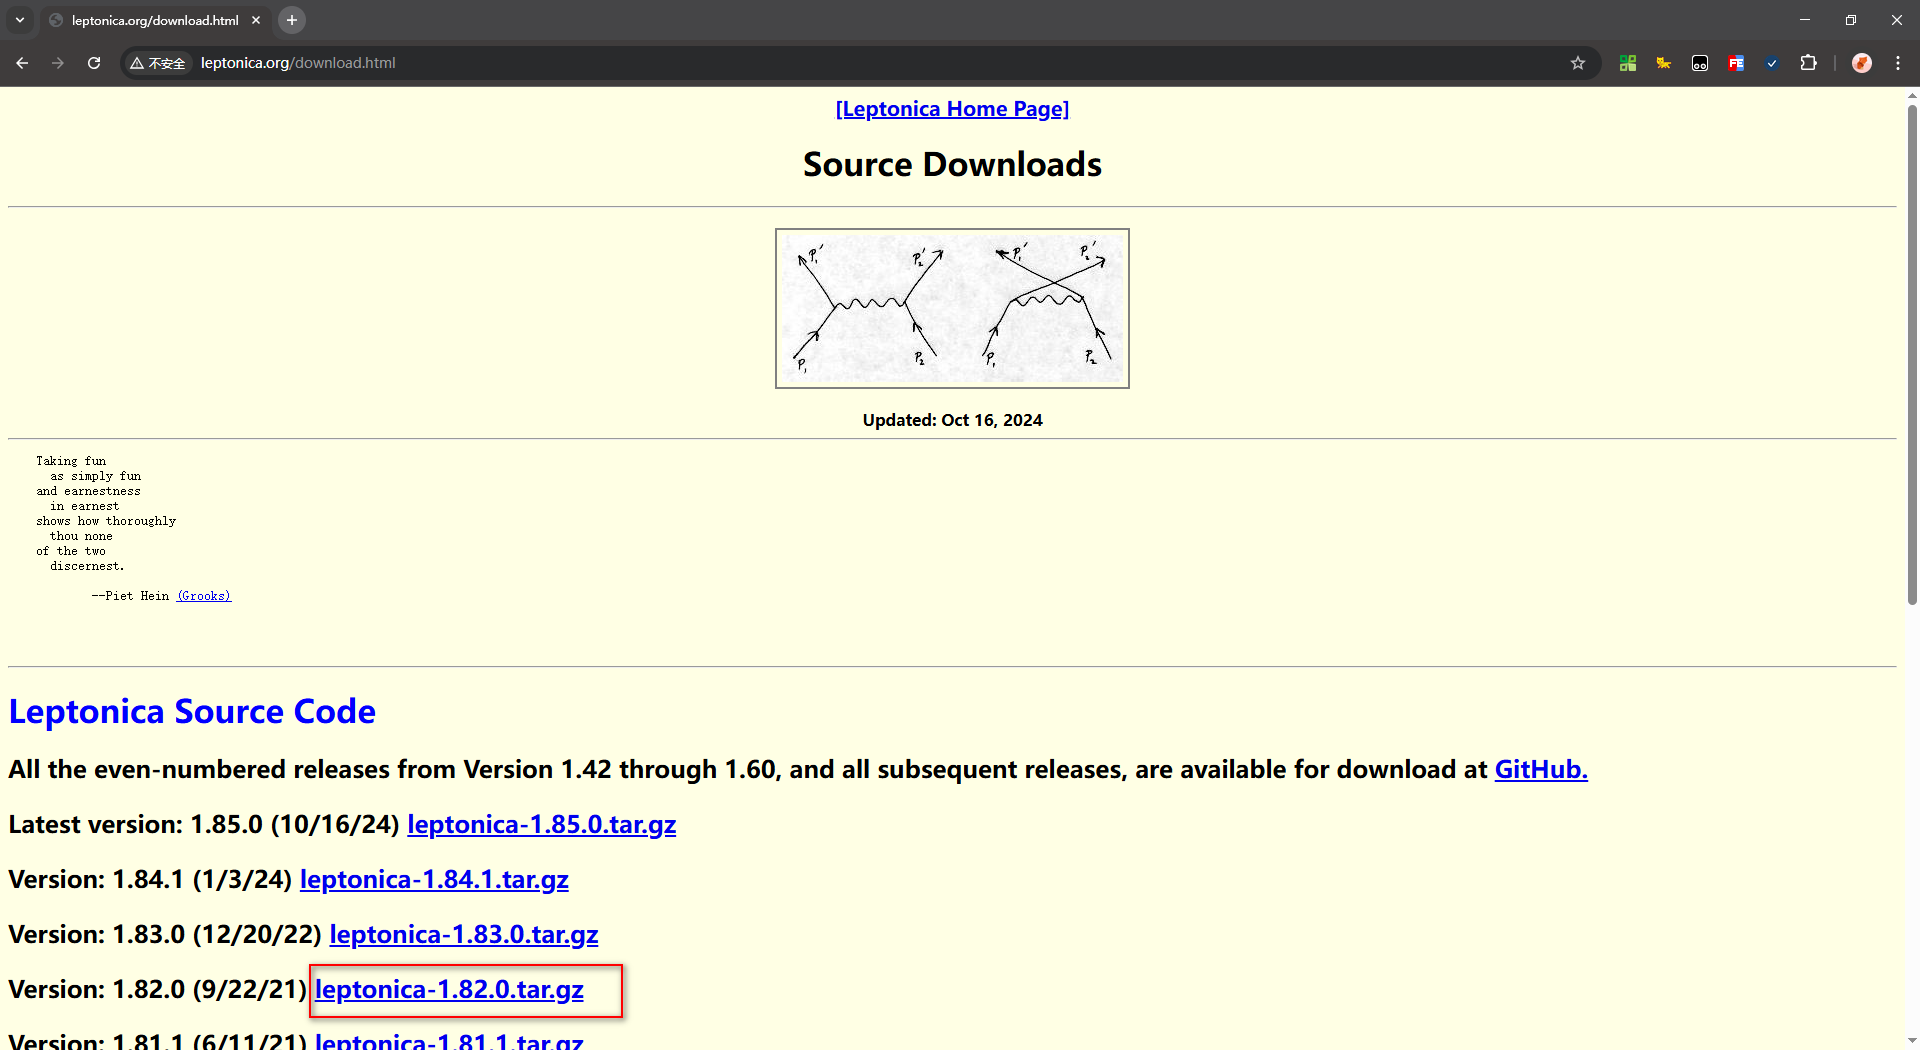Click the '--Piet Hein' attribution text
Viewport: 1920px width, 1050px height.
pos(130,596)
